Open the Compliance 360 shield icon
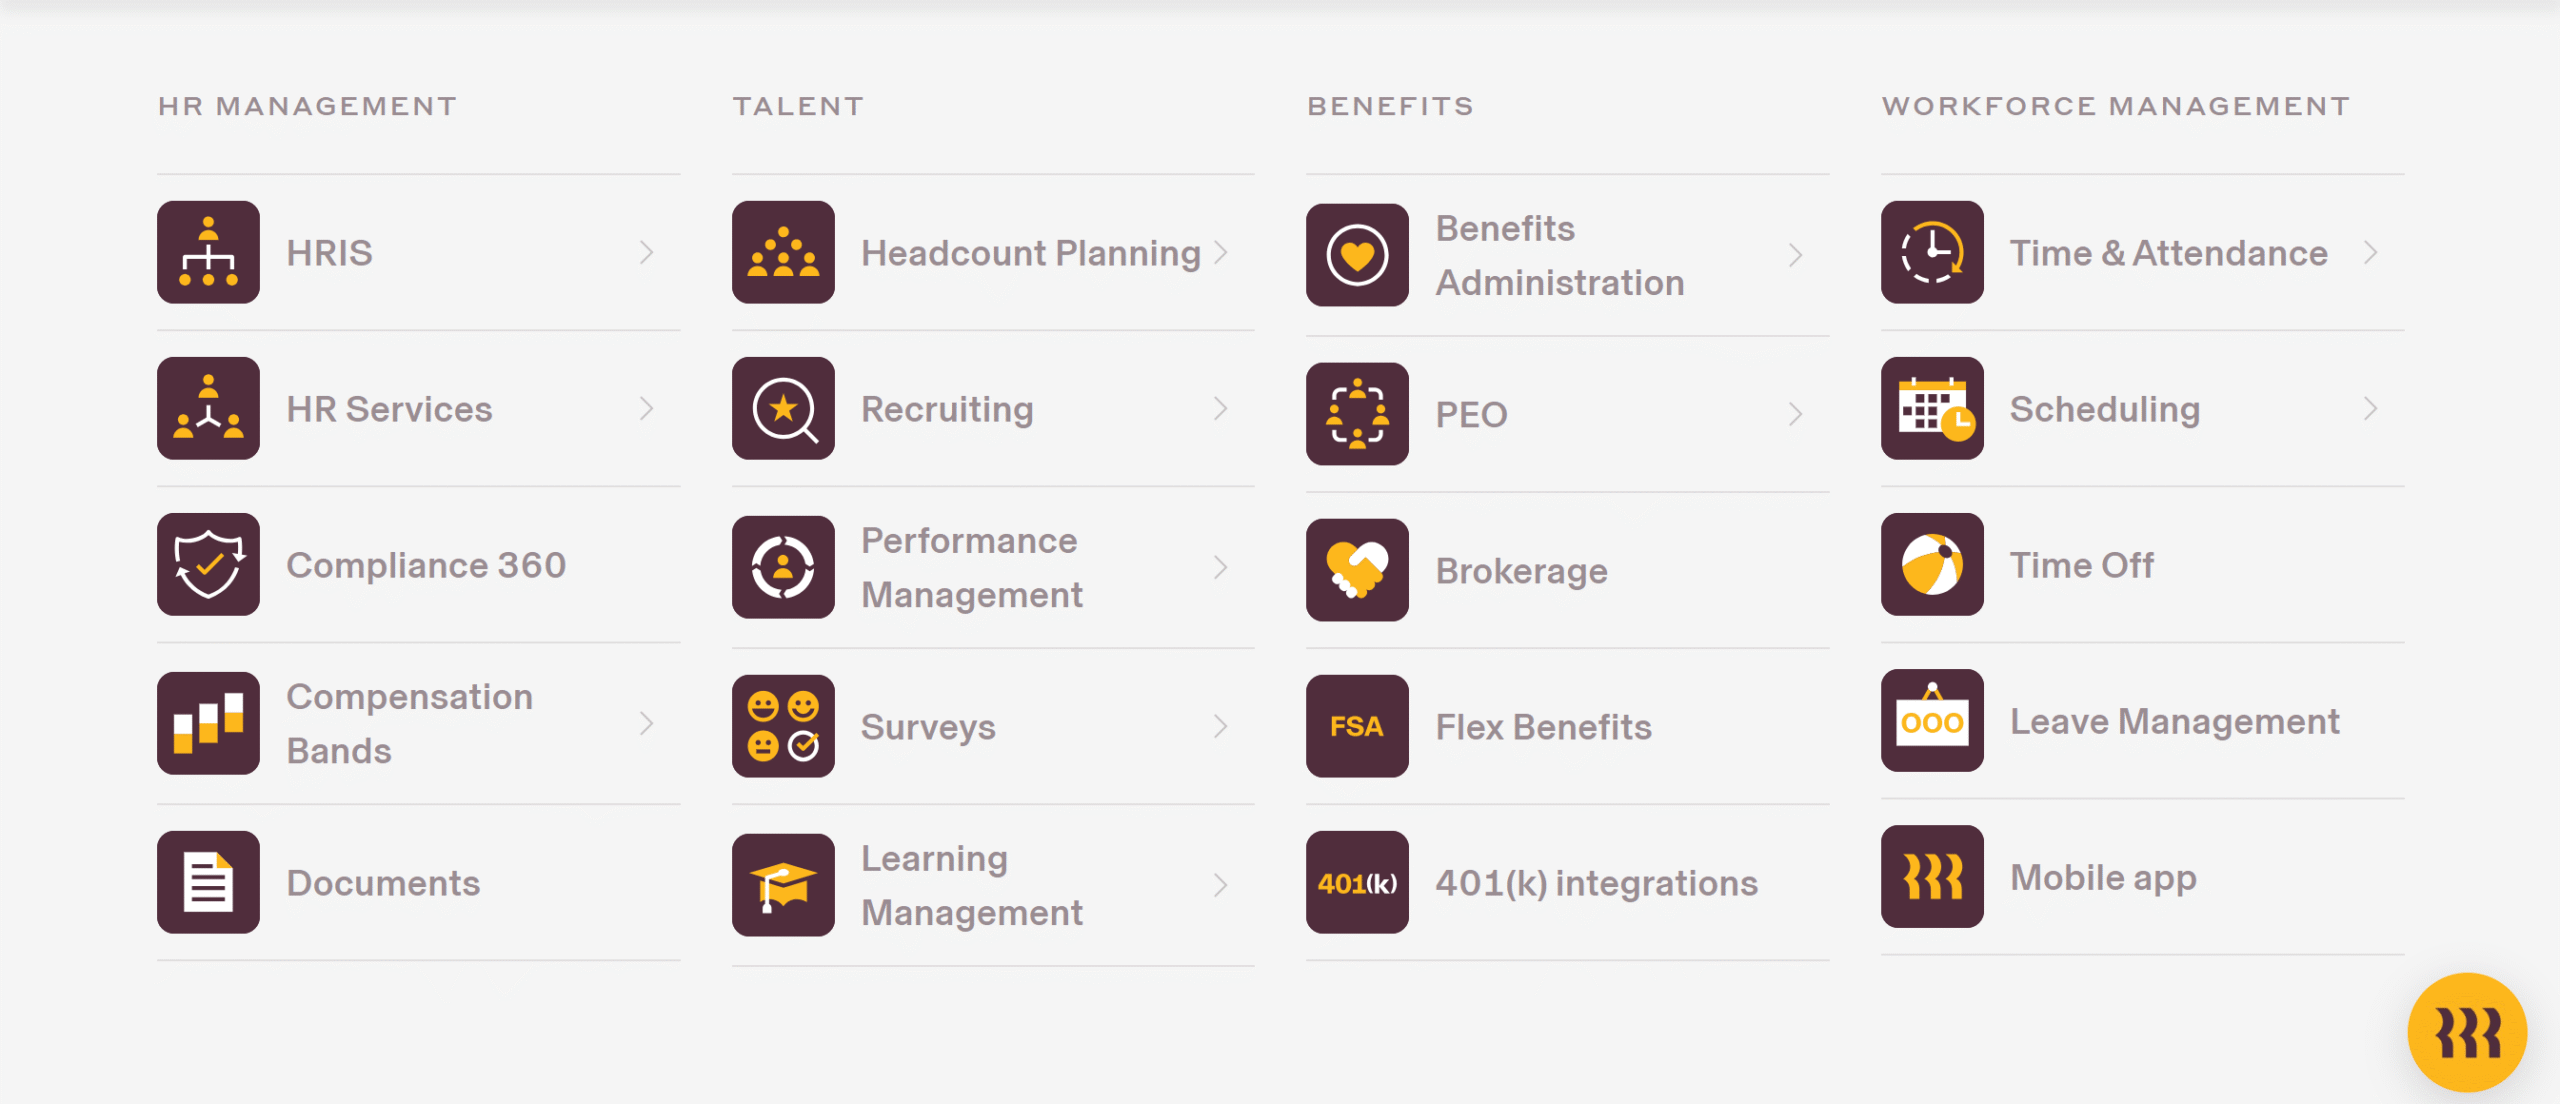The width and height of the screenshot is (2560, 1104). coord(208,564)
